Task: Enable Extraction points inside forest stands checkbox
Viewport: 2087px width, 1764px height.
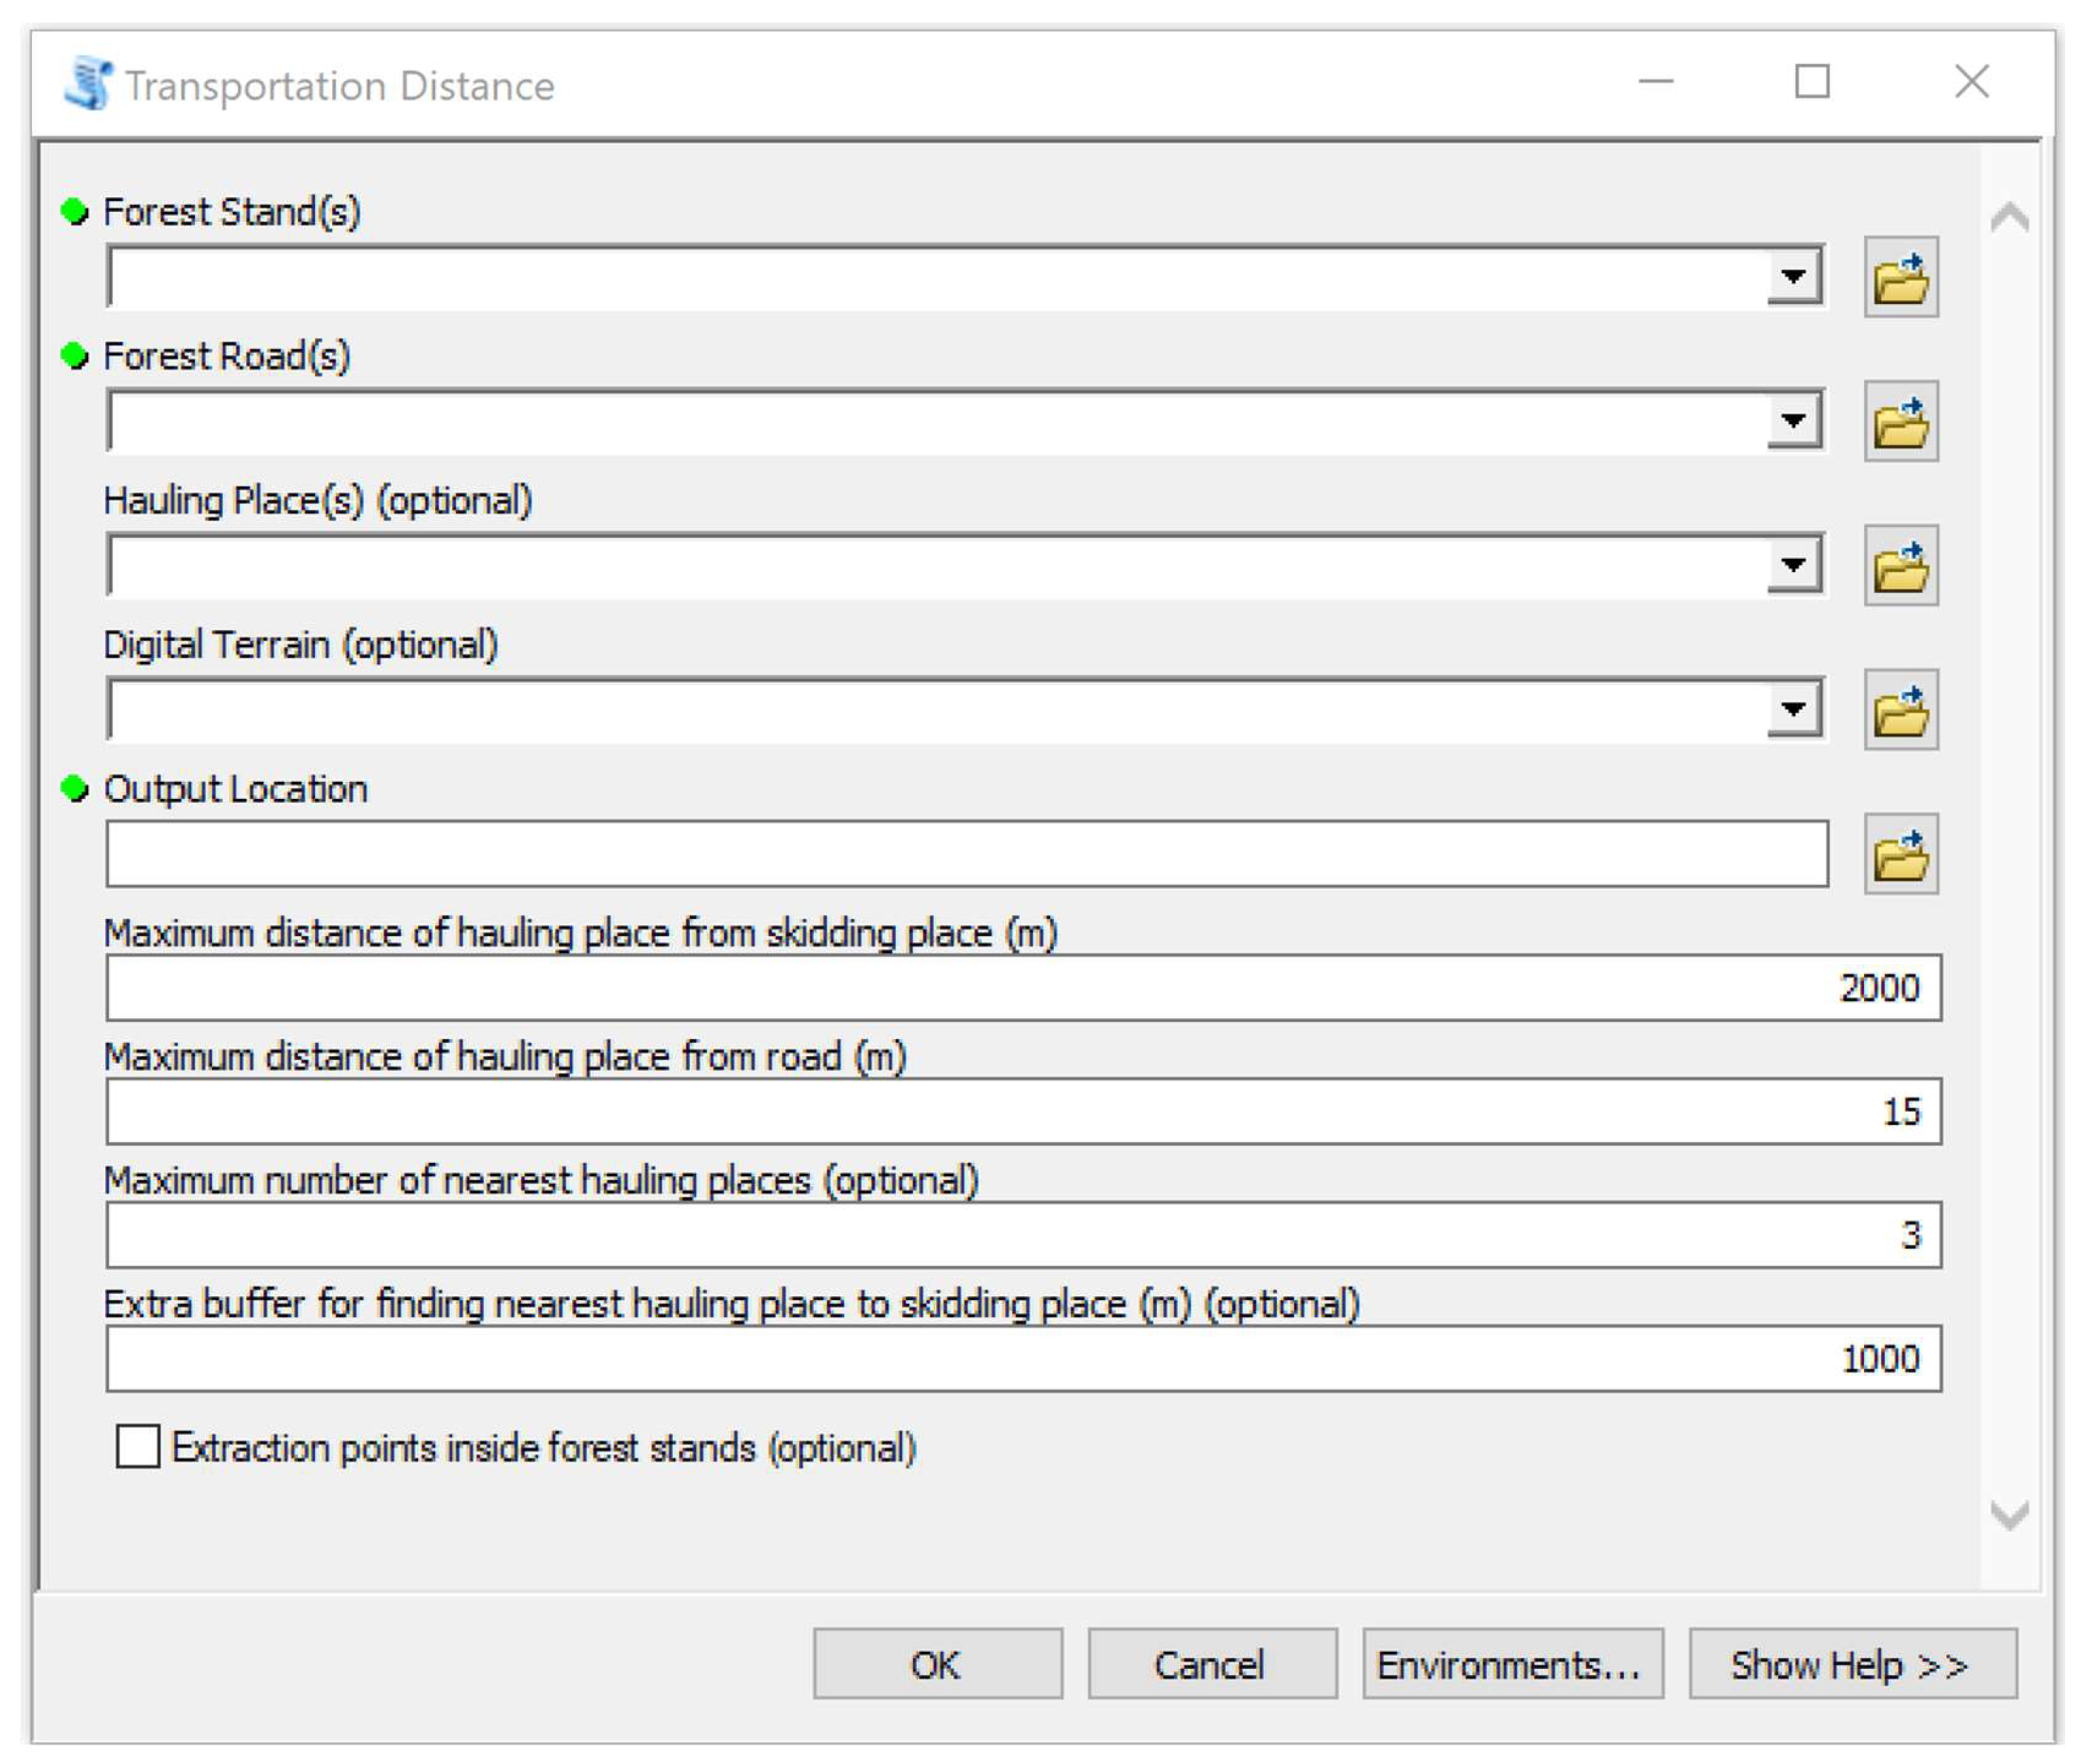Action: [137, 1446]
